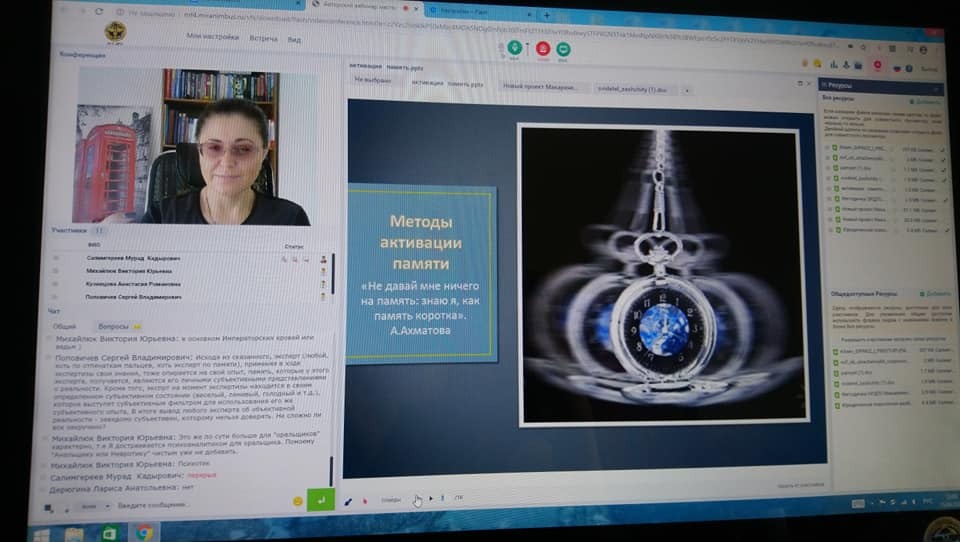The image size is (960, 542).
Task: Click the blue folder icon in top toolbar
Action: pos(858,65)
